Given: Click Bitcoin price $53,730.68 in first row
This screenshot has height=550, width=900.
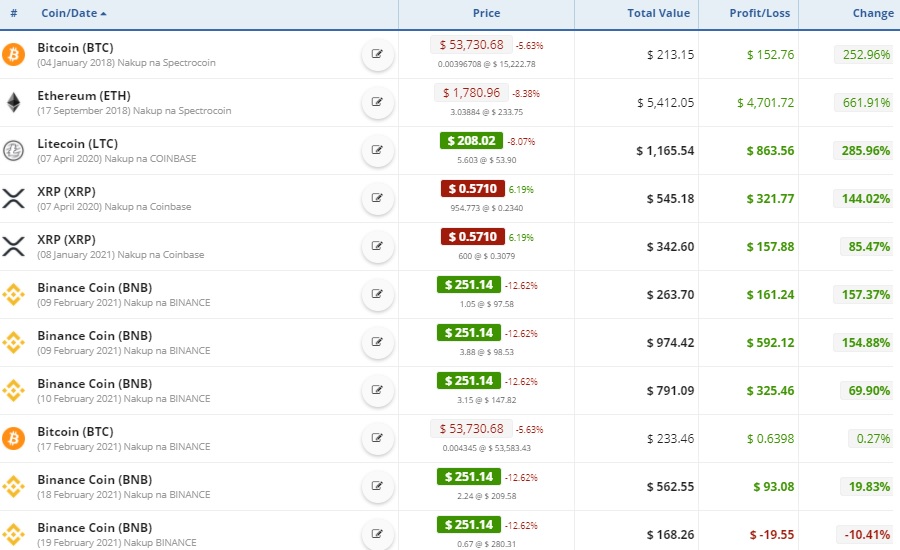Looking at the screenshot, I should (471, 45).
